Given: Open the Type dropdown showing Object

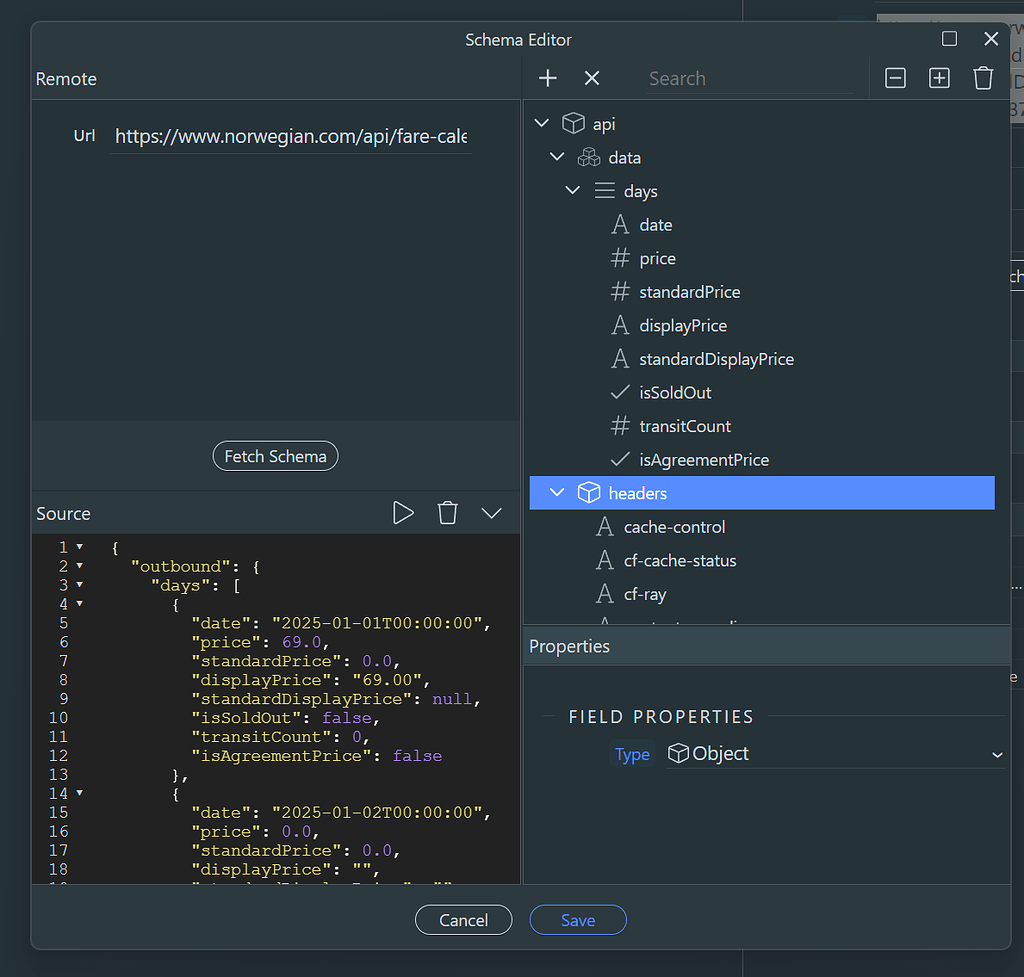Looking at the screenshot, I should click(997, 754).
